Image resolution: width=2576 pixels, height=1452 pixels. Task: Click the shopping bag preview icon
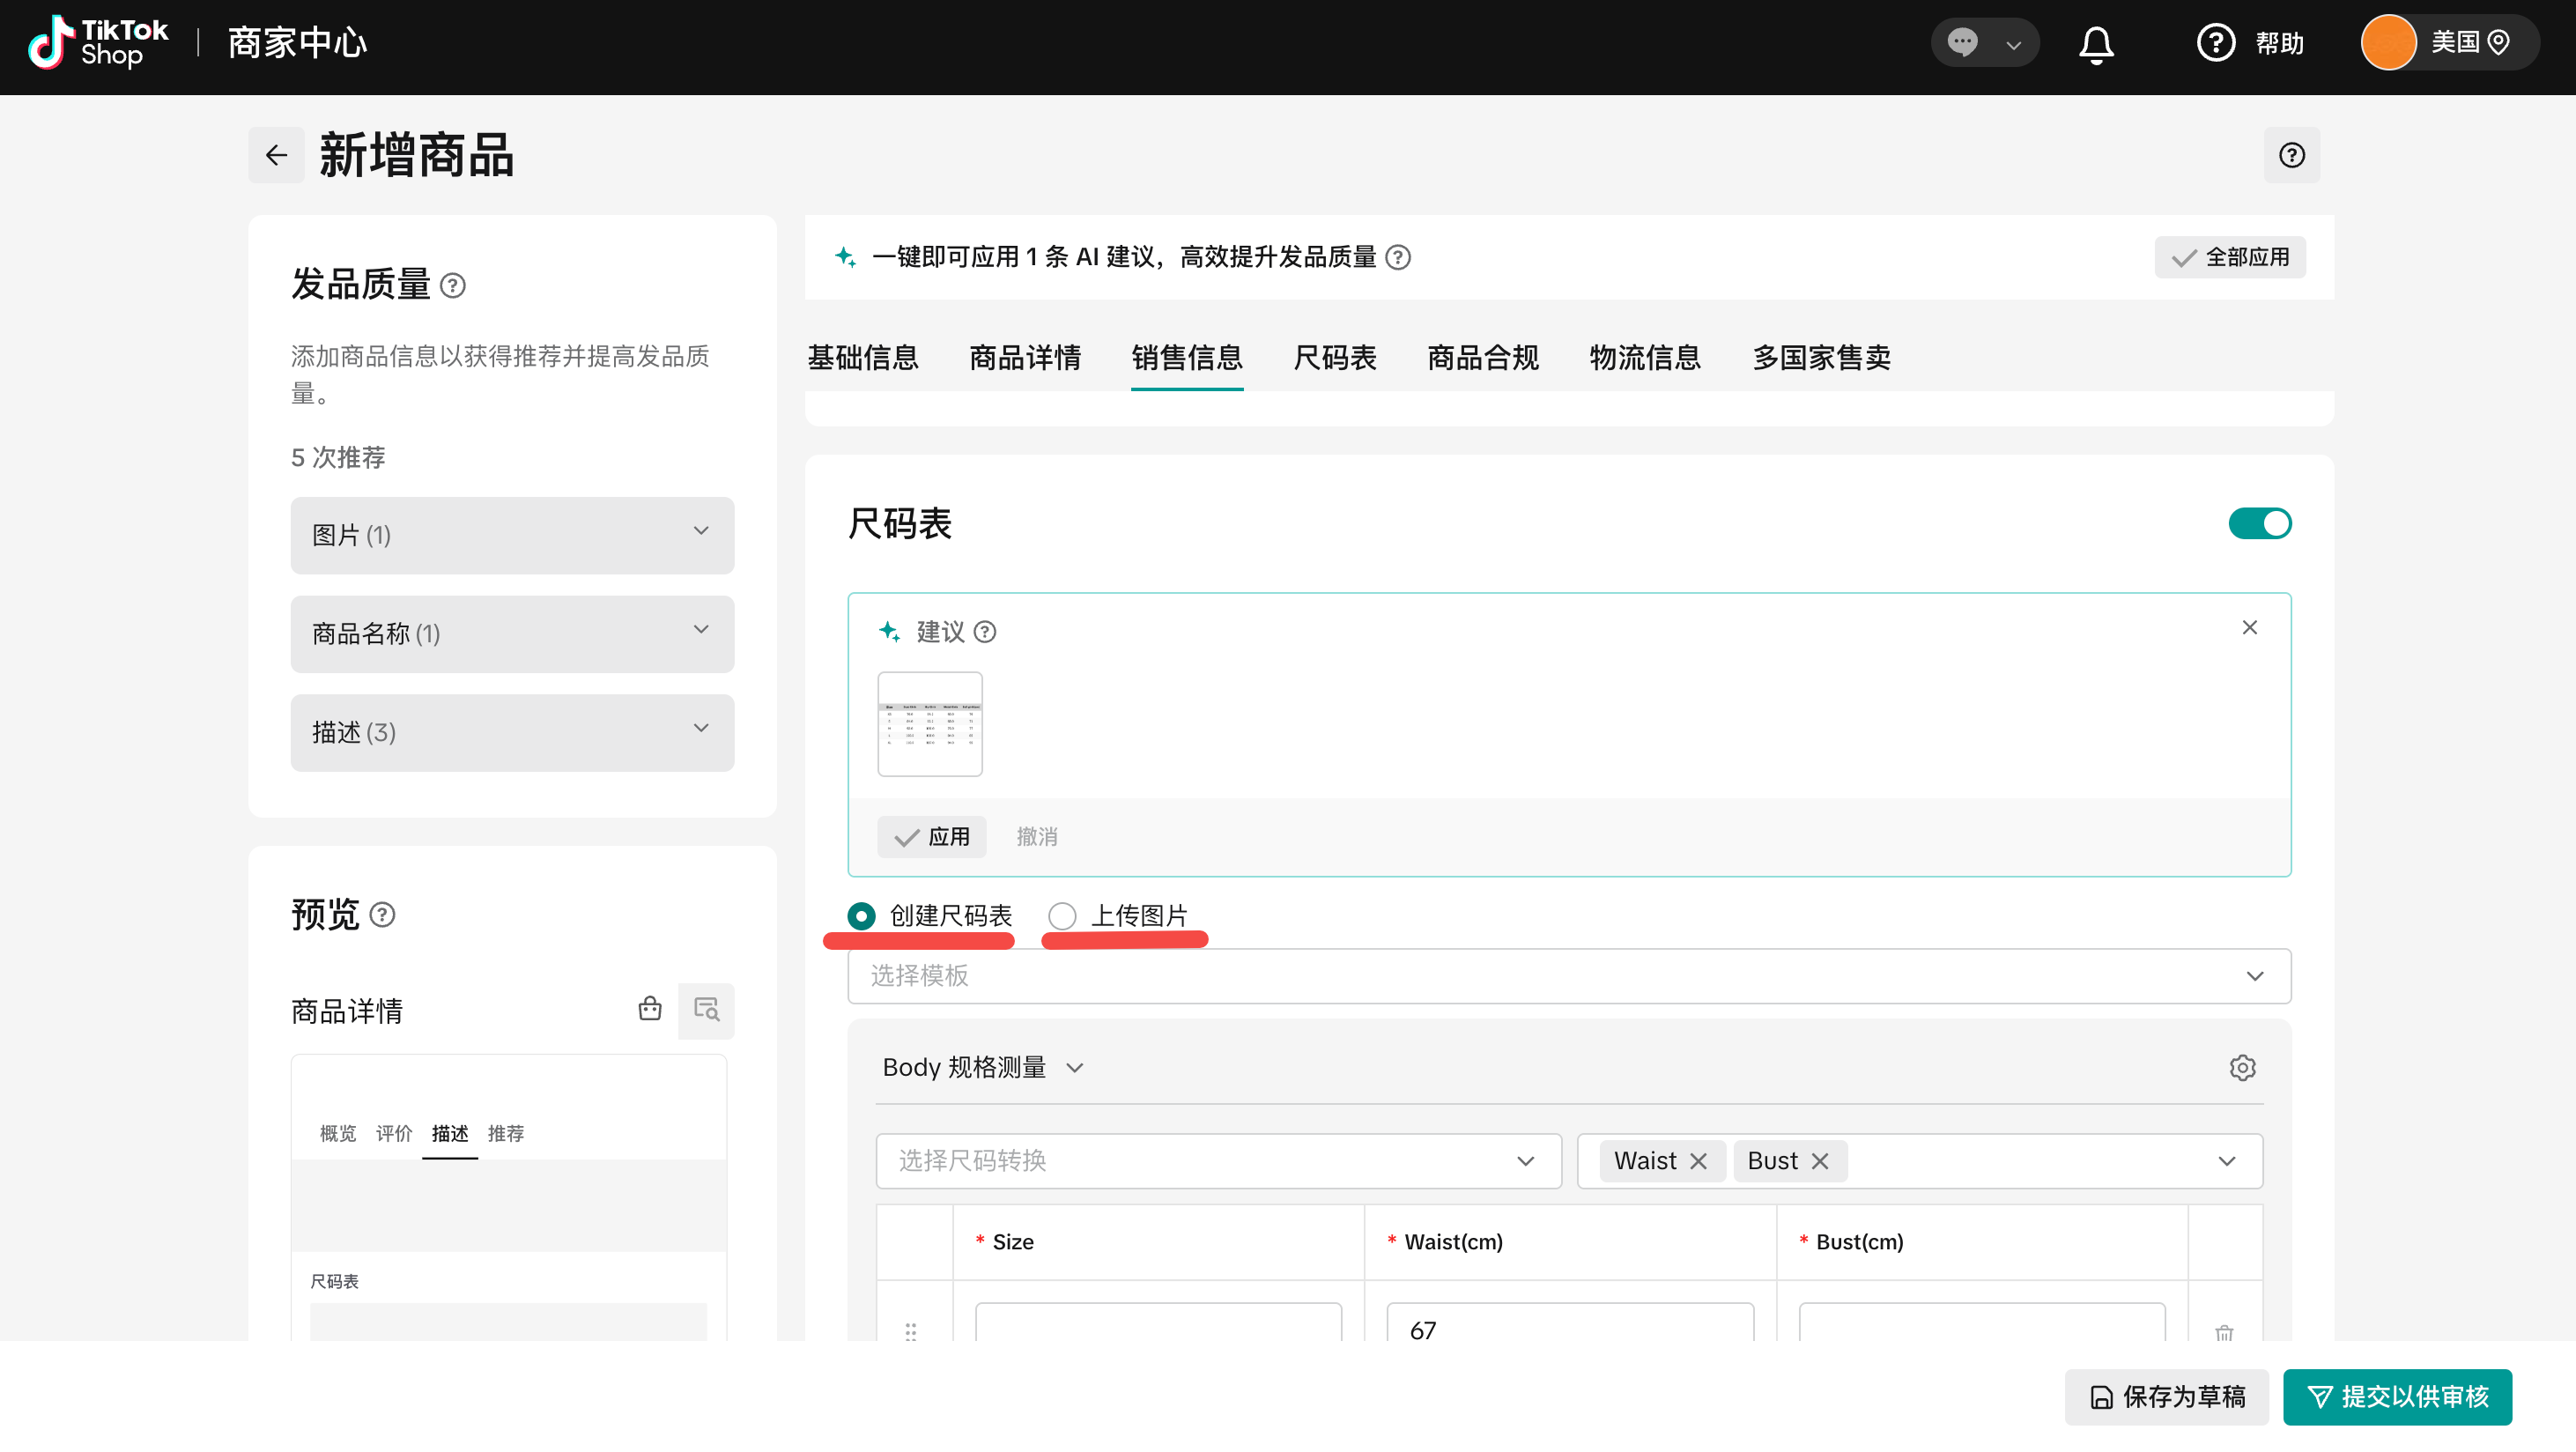point(650,1009)
